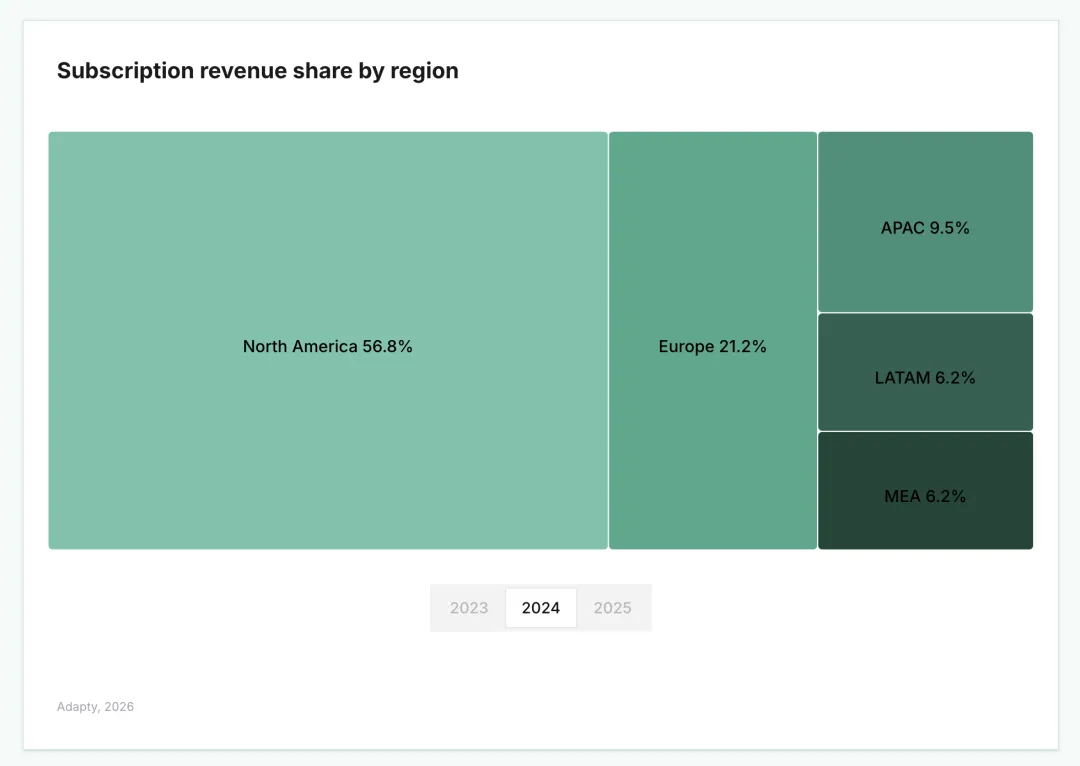This screenshot has width=1080, height=766.
Task: Select the 21.2% percentage value
Action: 742,346
